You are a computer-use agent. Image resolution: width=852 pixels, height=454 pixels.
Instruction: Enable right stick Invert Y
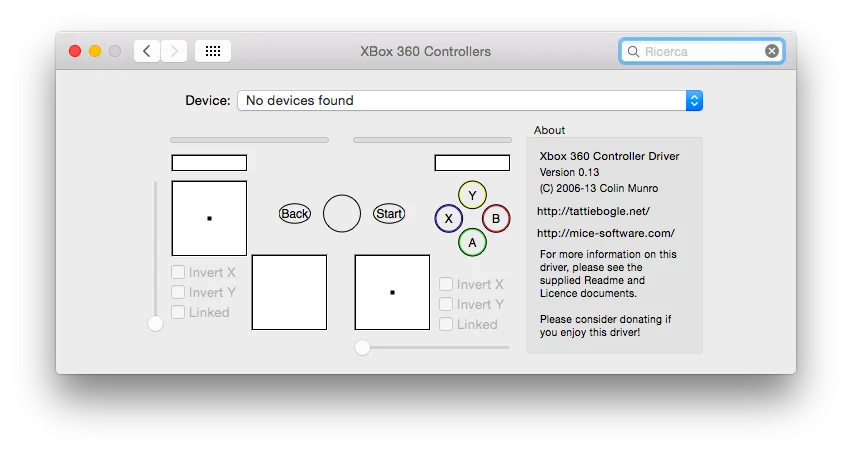coord(446,304)
